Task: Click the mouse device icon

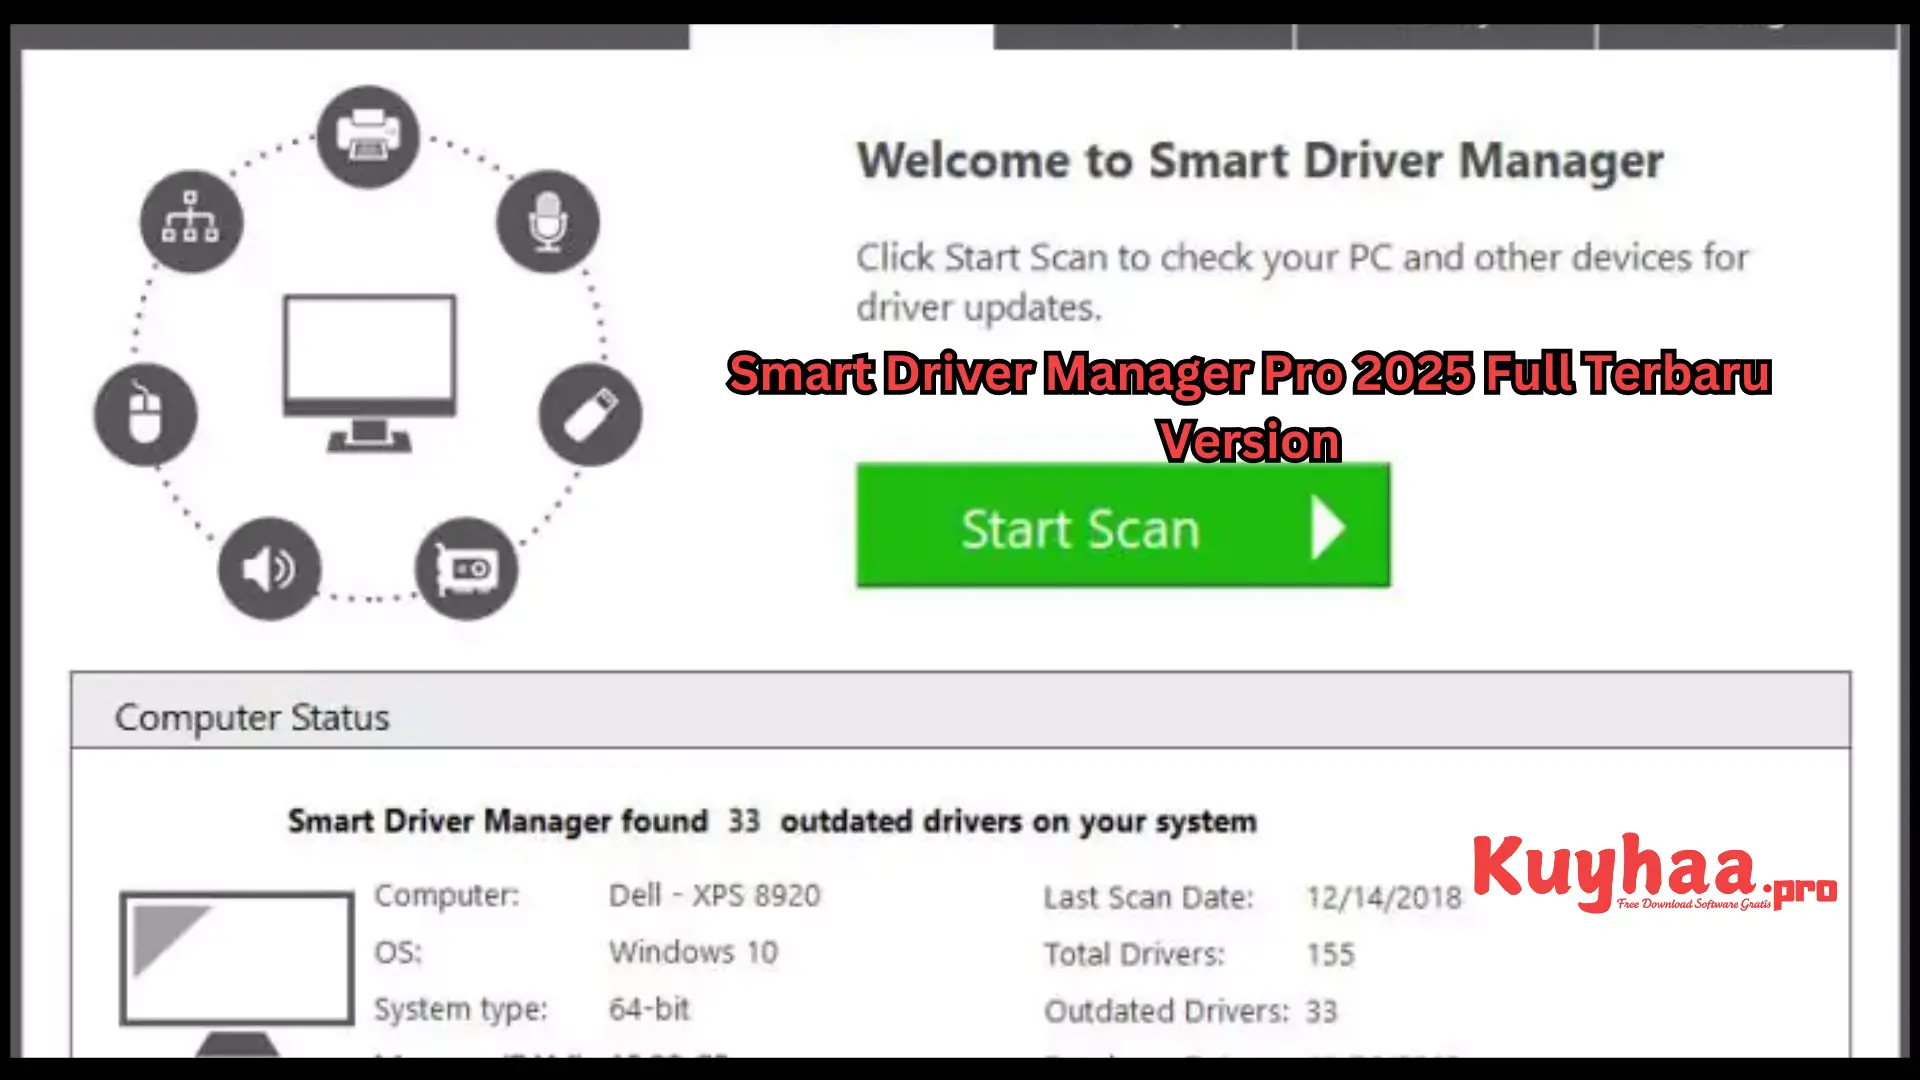Action: 145,415
